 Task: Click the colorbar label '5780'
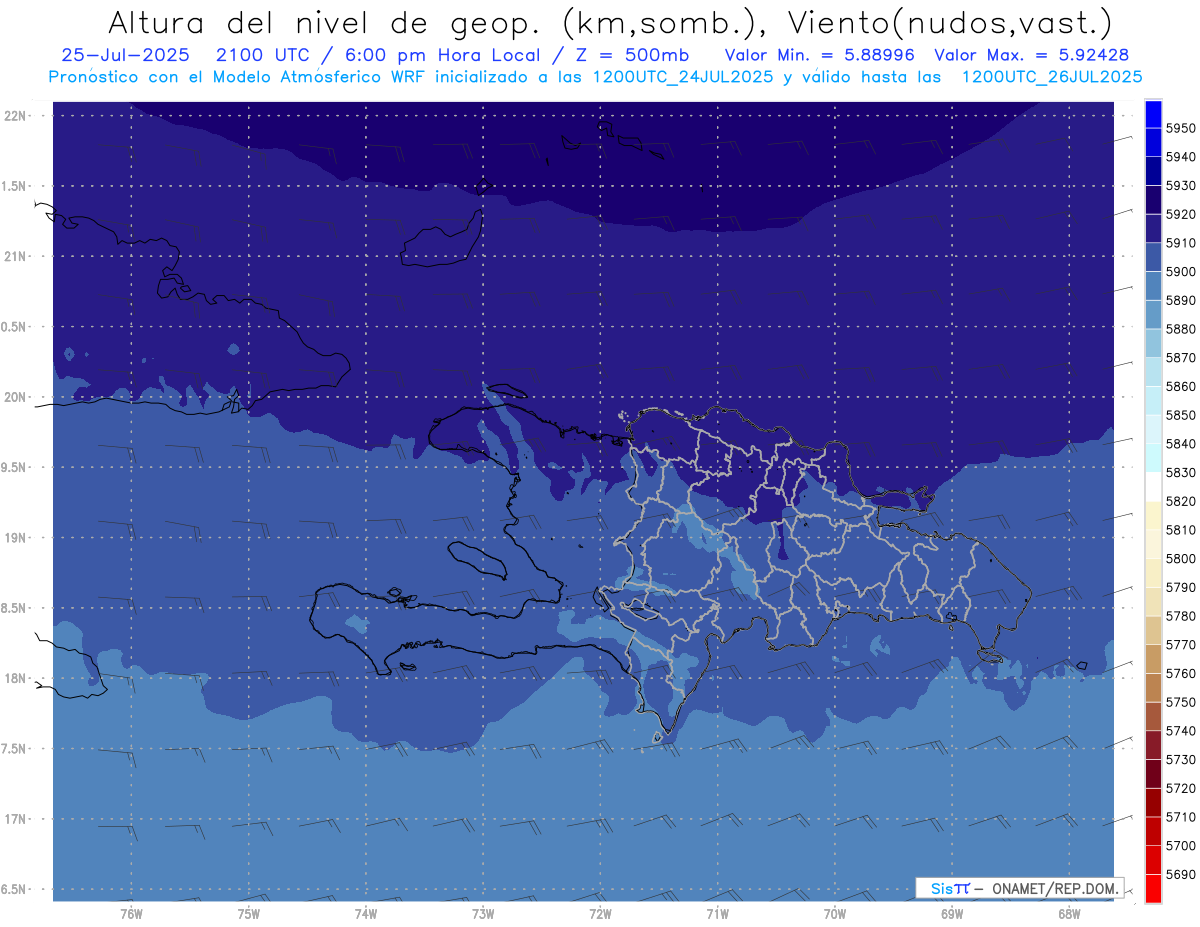pos(1180,616)
